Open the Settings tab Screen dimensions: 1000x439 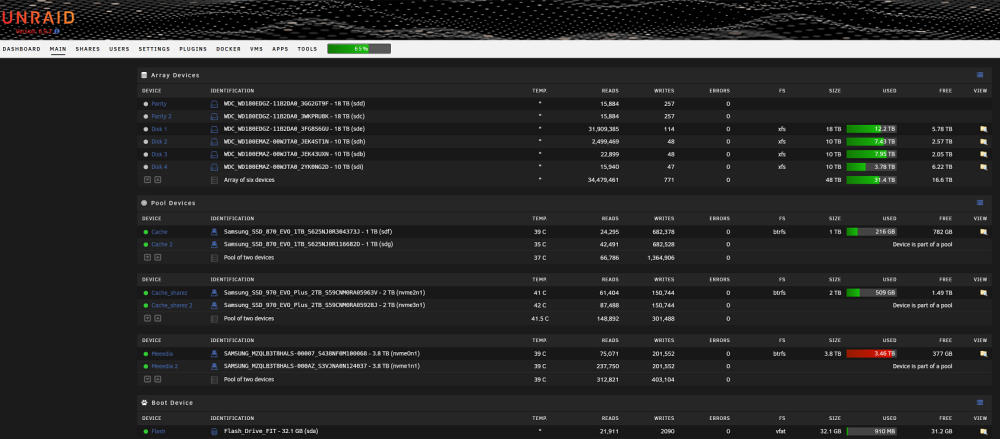point(154,49)
